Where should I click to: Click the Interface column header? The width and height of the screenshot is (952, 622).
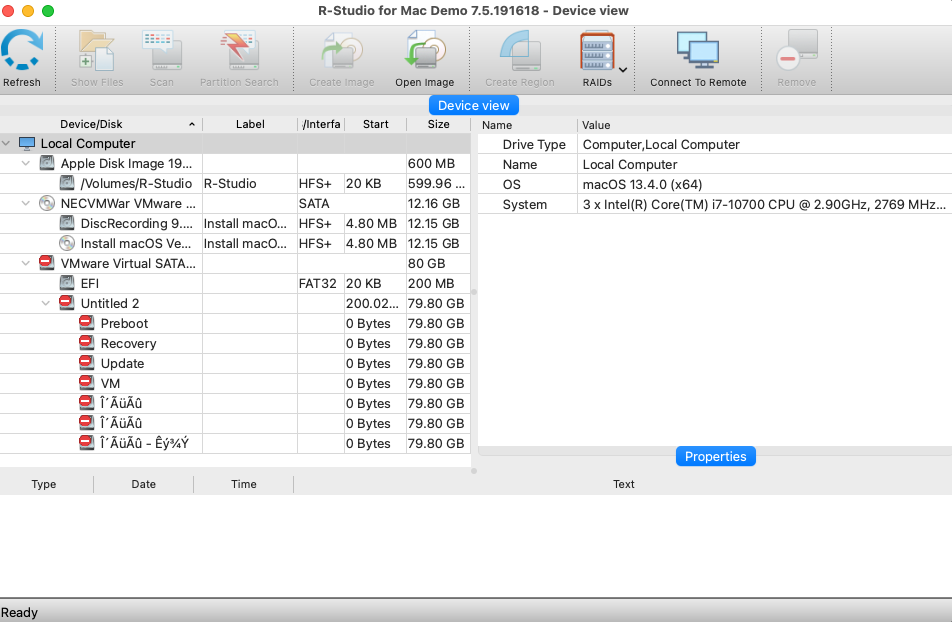coord(321,124)
